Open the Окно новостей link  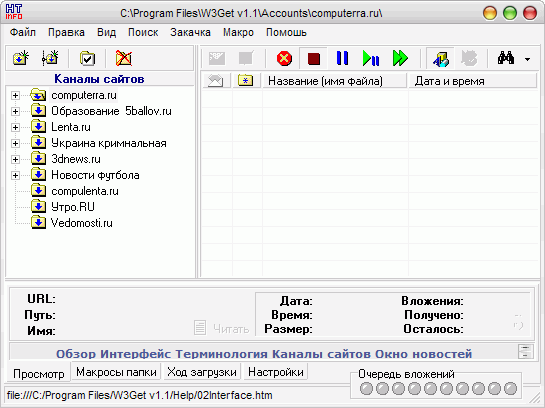423,354
